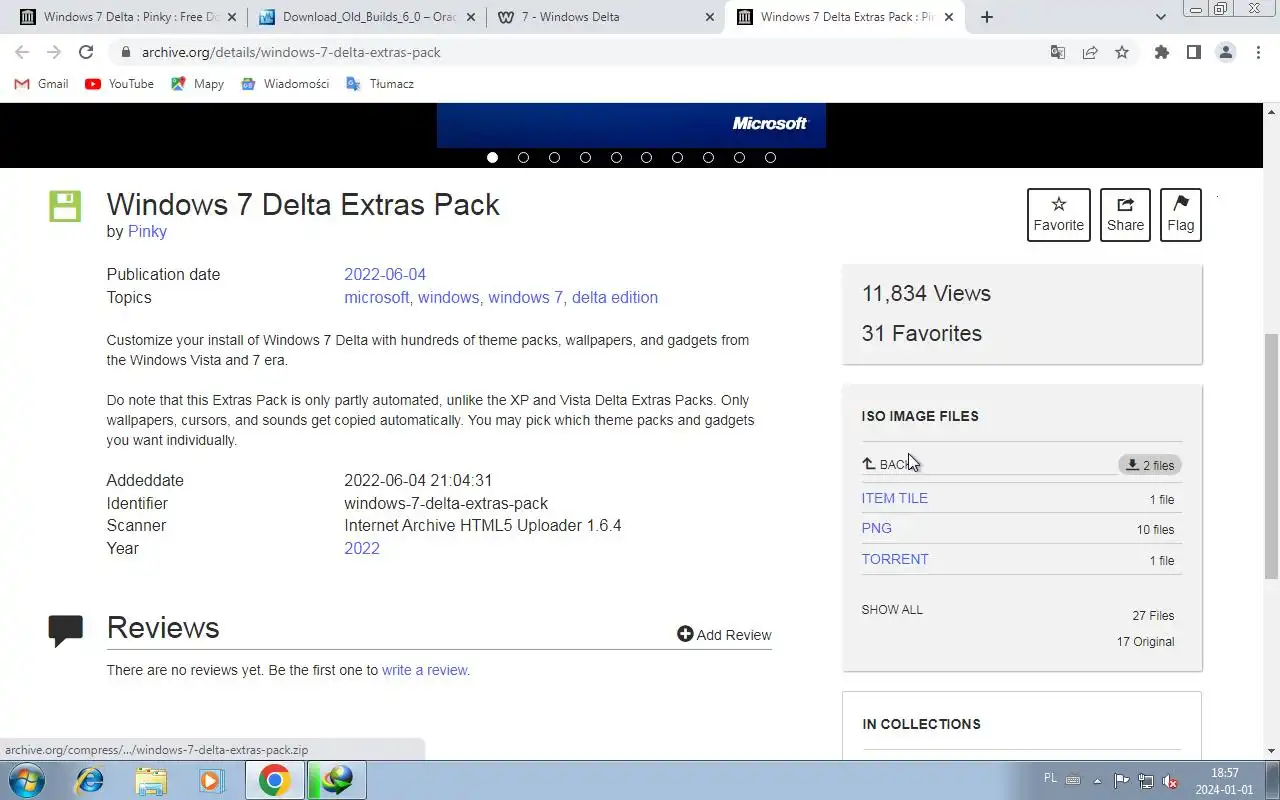Screen dimensions: 1280x800
Task: Click SHOW ALL files
Action: 892,610
